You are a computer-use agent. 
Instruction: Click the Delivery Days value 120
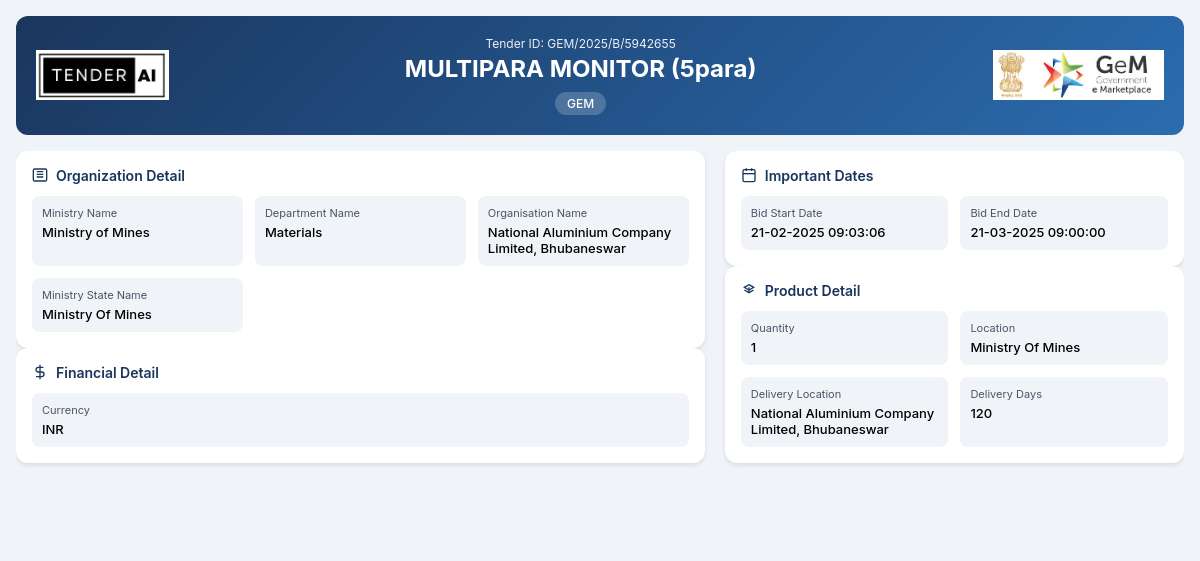pos(982,414)
